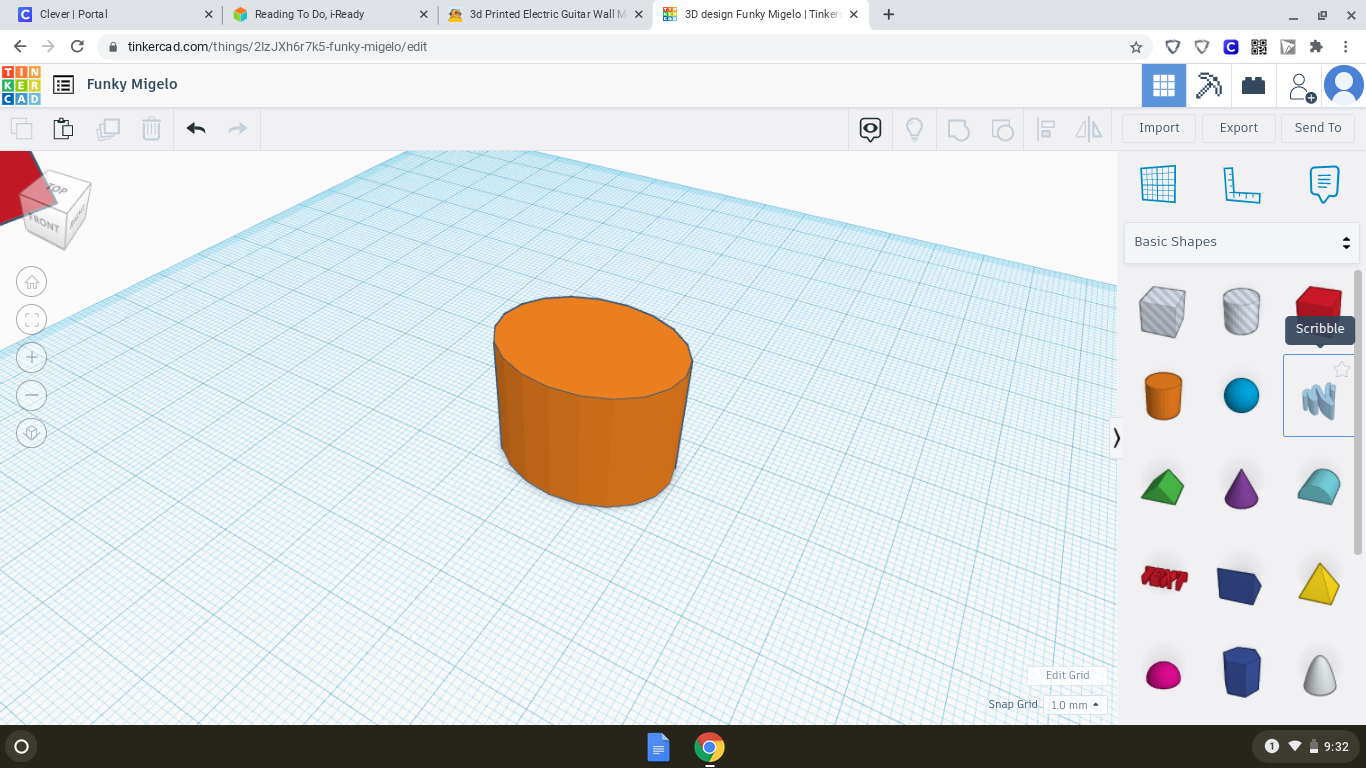Switch to Bricks mode

coord(1254,86)
